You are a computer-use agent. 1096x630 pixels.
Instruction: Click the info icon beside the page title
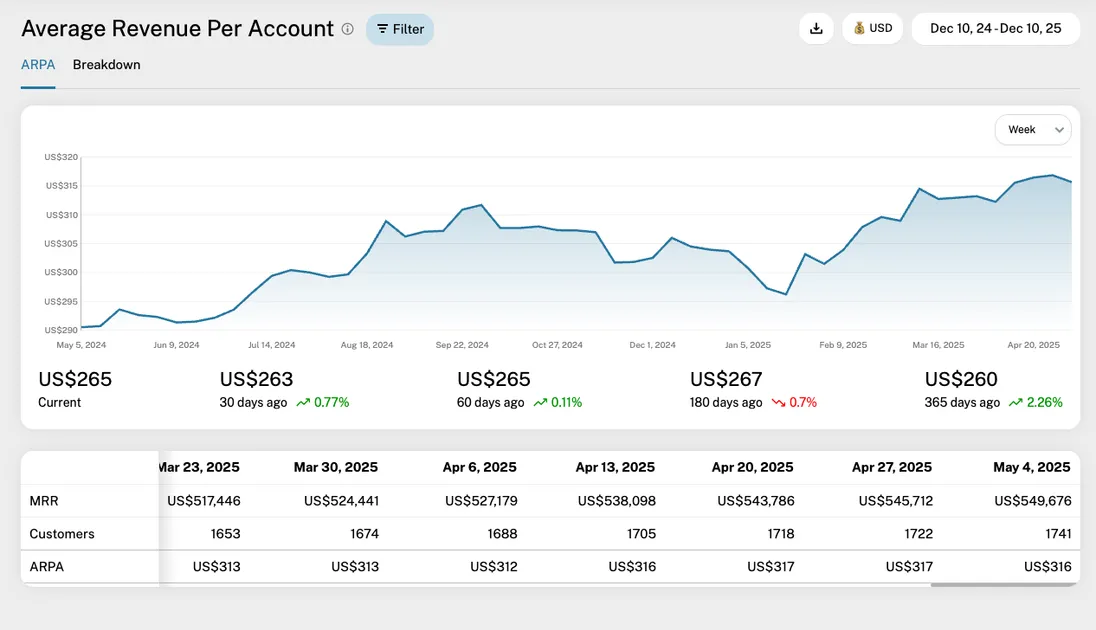tap(347, 29)
